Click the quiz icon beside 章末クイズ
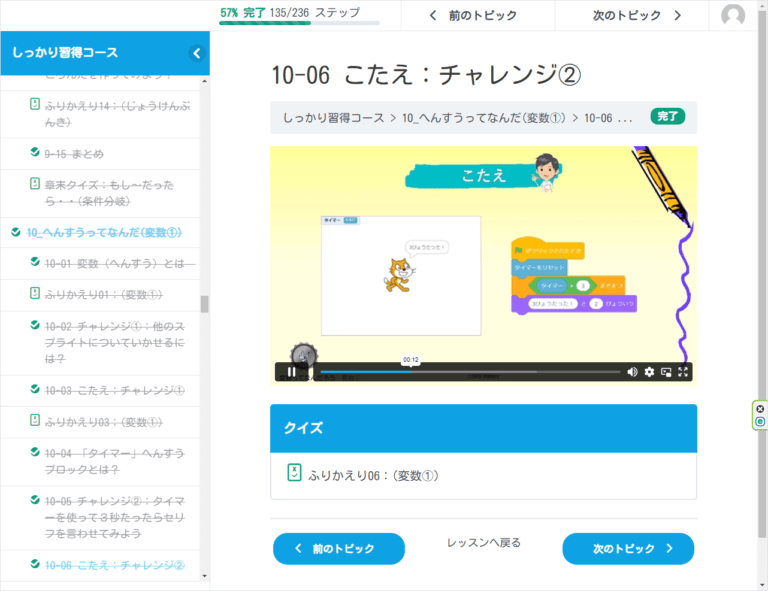Viewport: 768px width, 591px height. [x=35, y=184]
